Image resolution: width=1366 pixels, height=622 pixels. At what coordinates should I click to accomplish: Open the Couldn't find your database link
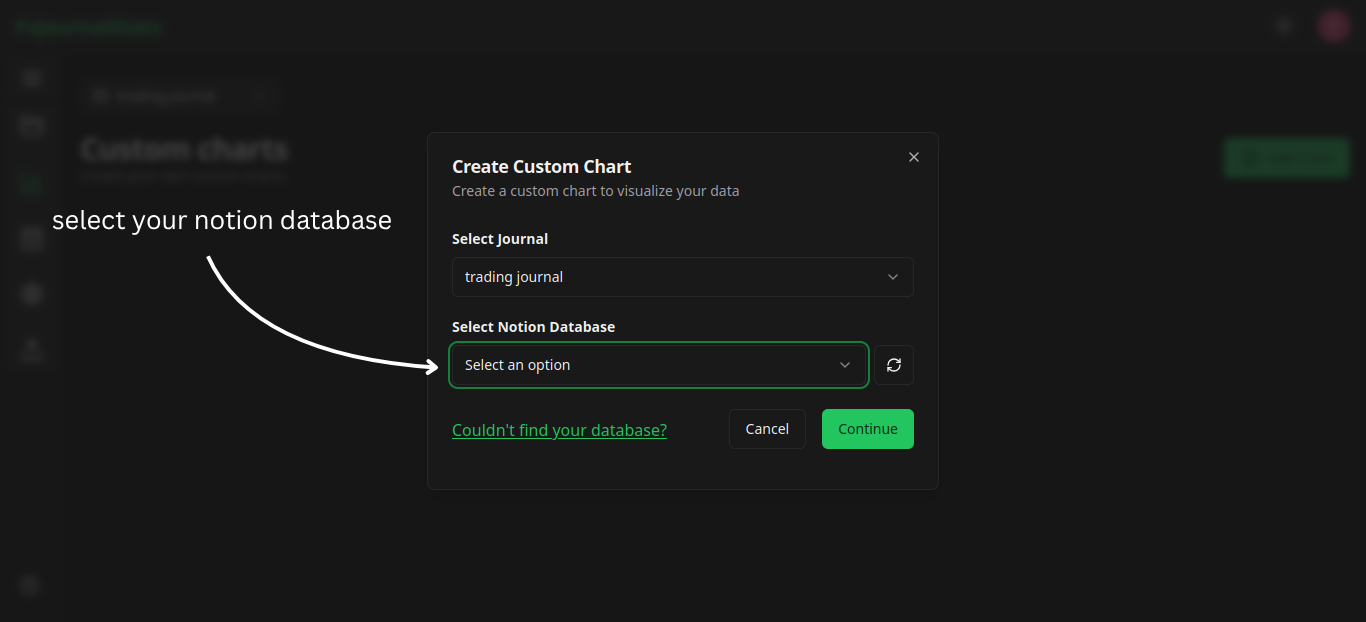pyautogui.click(x=559, y=429)
